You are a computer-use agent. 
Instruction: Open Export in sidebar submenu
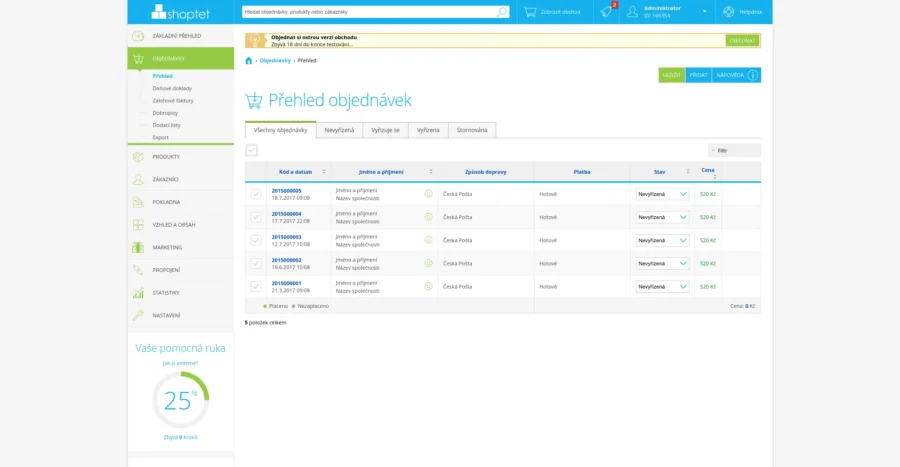click(x=161, y=138)
